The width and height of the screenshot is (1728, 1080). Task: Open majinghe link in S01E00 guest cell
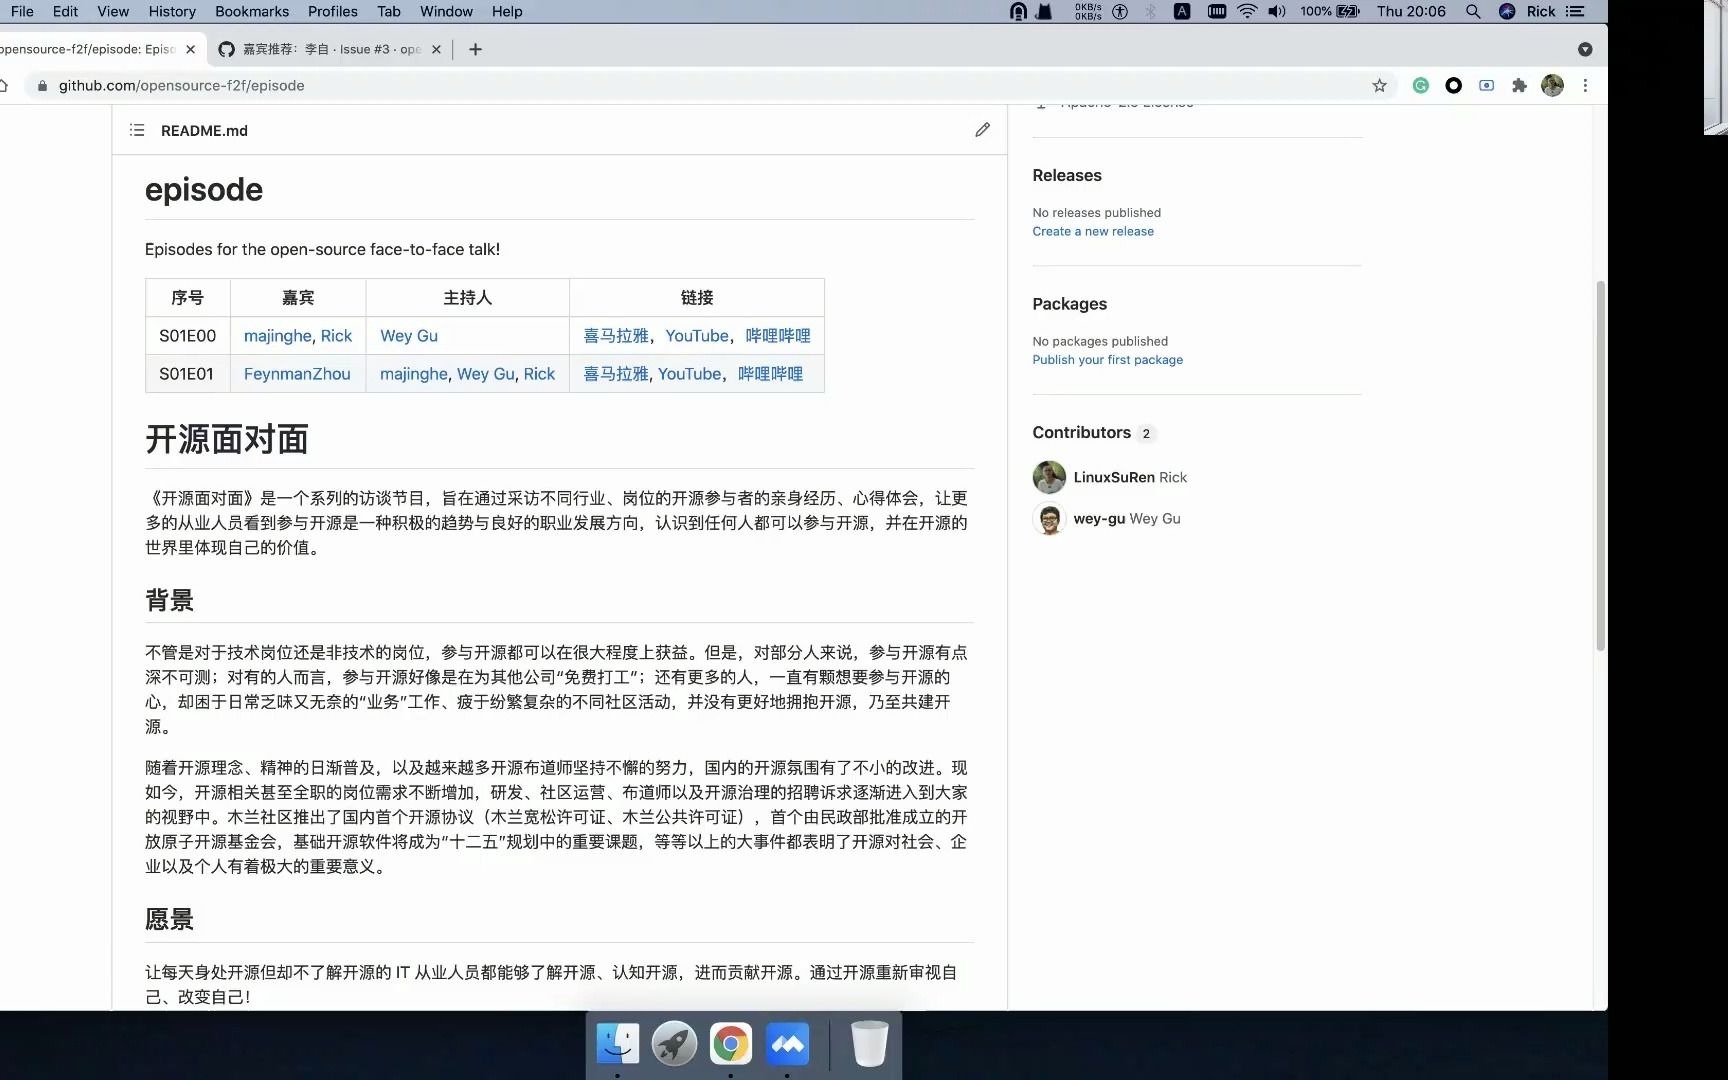click(278, 336)
